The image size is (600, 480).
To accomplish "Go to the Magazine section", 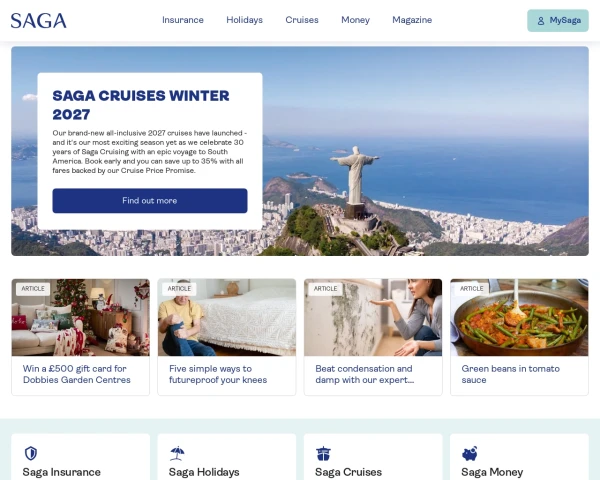I will pyautogui.click(x=412, y=20).
